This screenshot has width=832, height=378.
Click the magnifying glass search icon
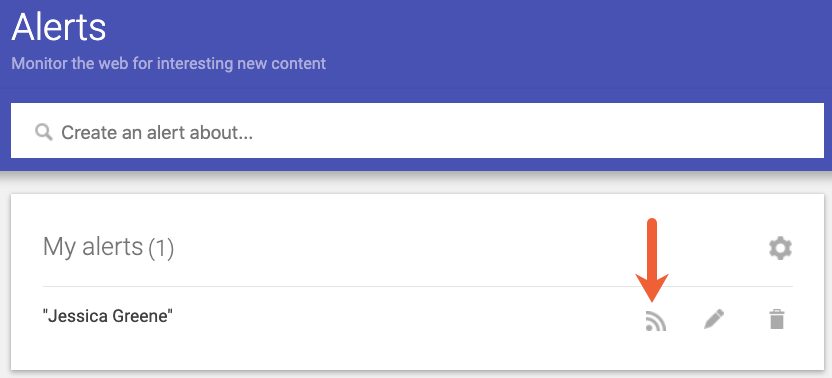tap(44, 132)
